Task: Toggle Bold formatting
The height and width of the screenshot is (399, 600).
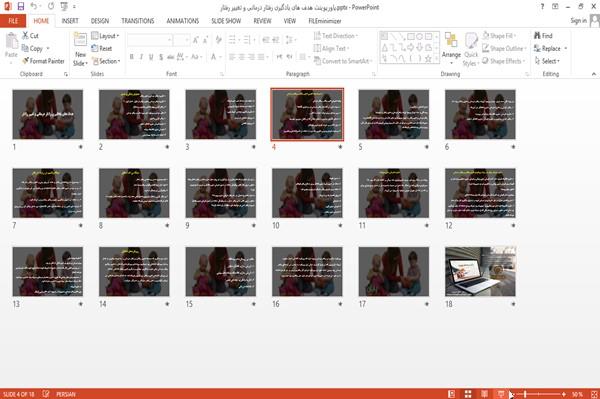Action: click(x=132, y=57)
